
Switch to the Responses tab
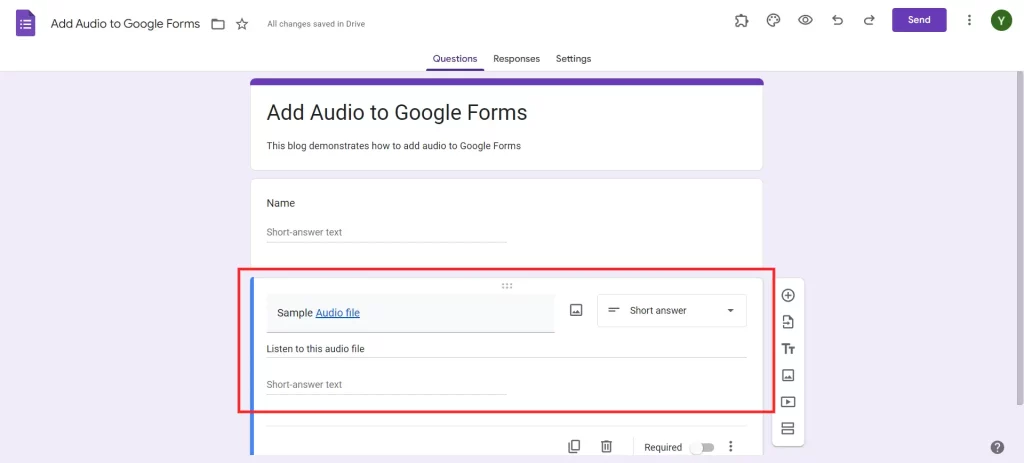tap(517, 59)
